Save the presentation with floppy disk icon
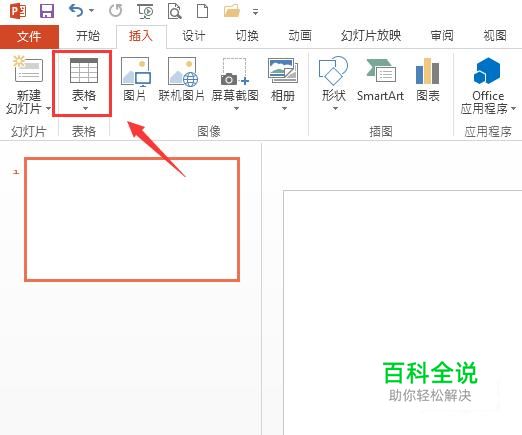This screenshot has height=435, width=522. 47,12
